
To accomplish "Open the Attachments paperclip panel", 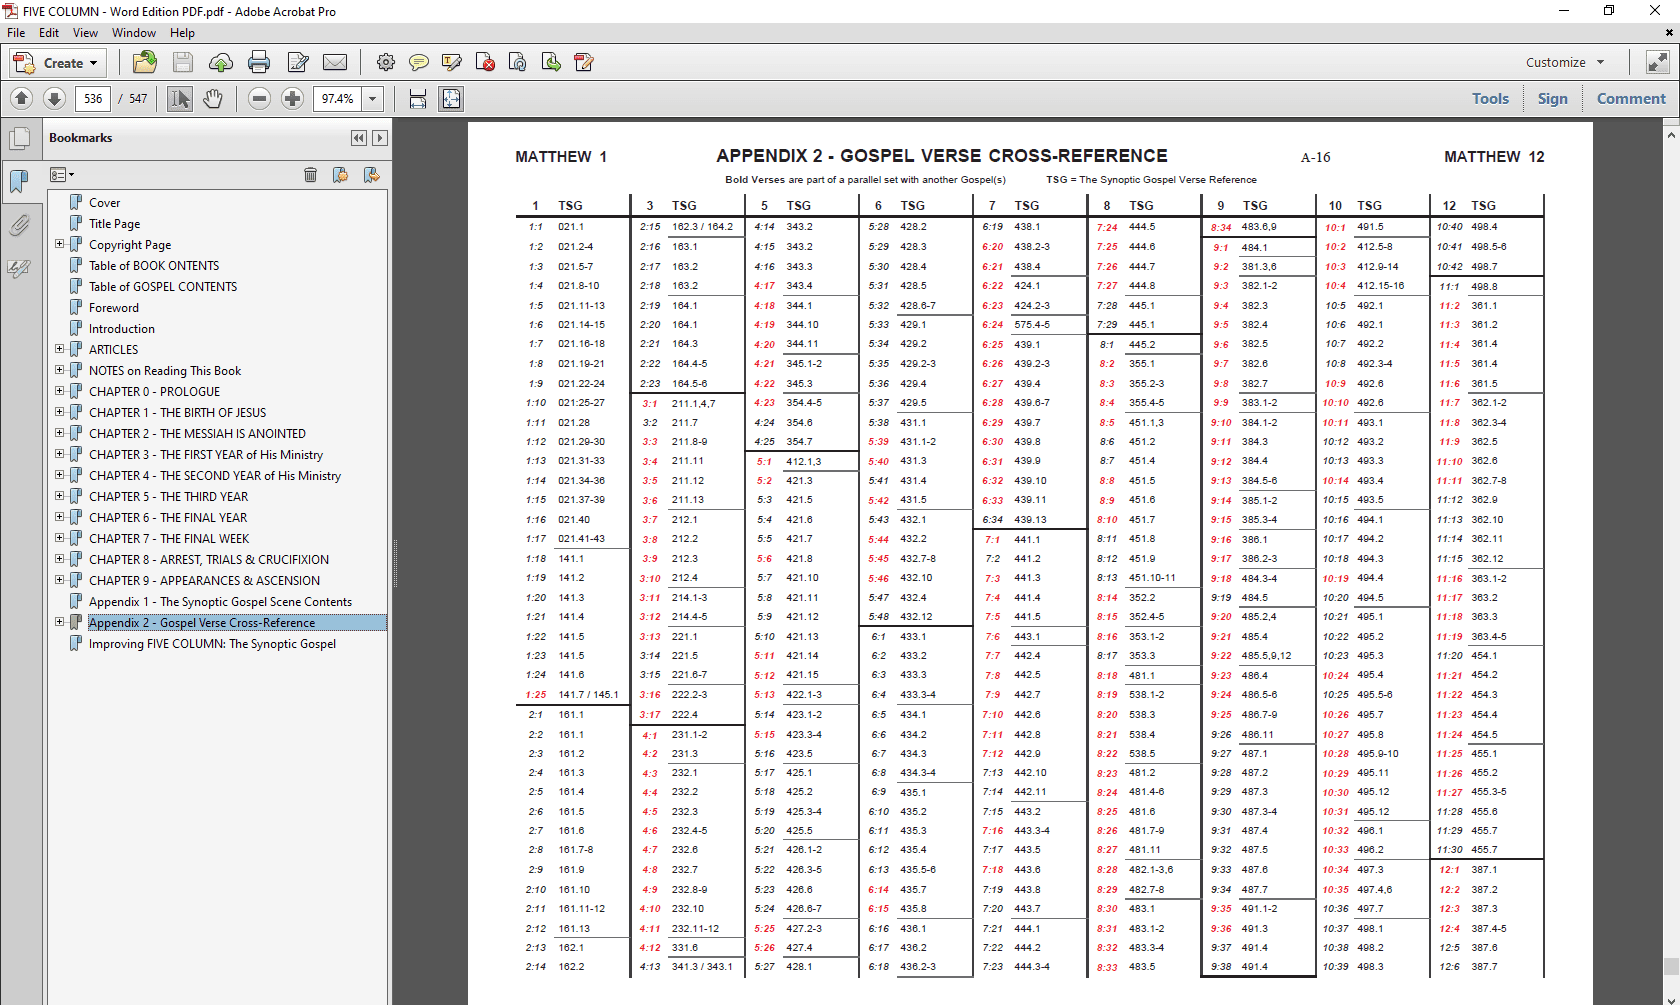I will coord(19,225).
